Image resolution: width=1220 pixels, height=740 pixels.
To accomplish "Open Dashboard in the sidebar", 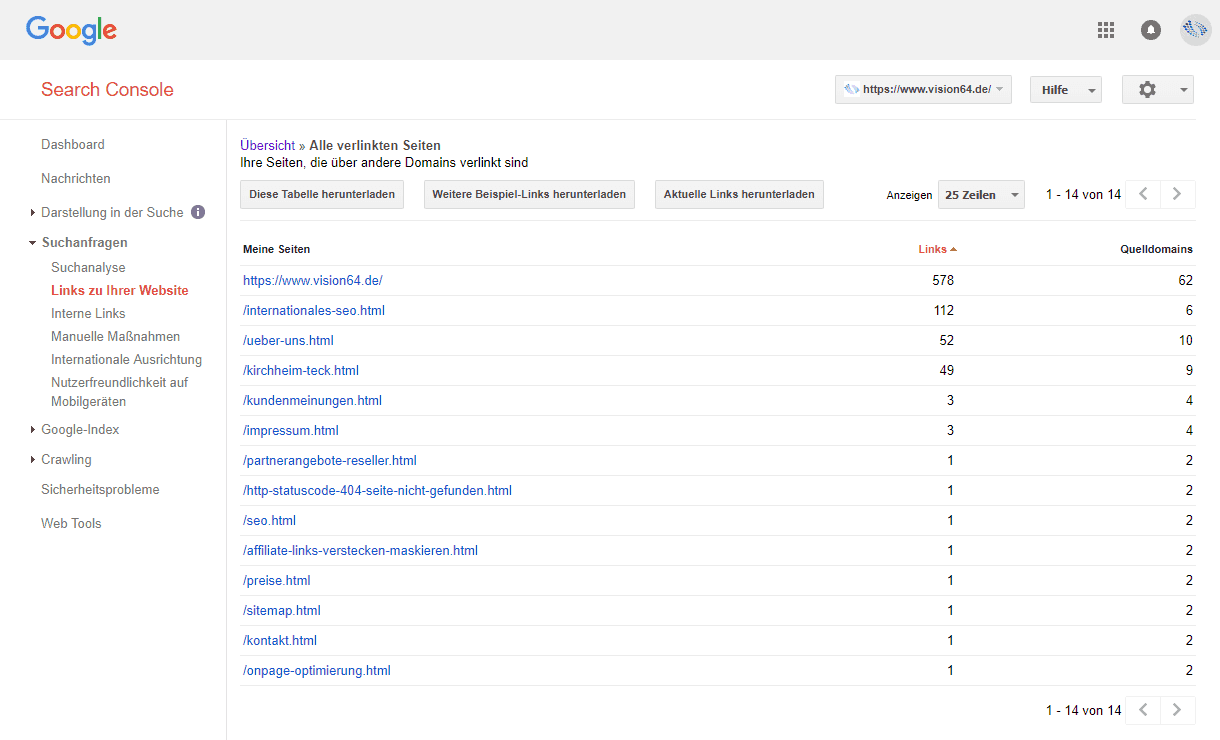I will click(x=73, y=144).
